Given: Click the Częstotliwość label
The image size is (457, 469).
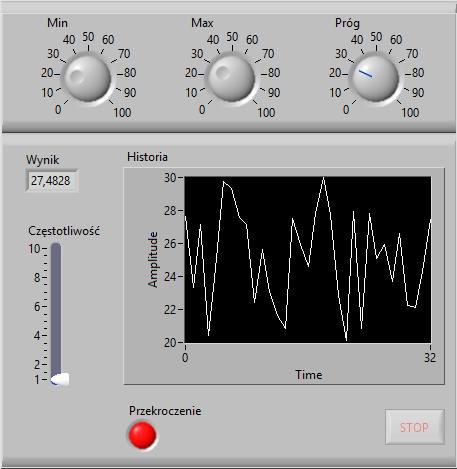Looking at the screenshot, I should click(x=64, y=231).
